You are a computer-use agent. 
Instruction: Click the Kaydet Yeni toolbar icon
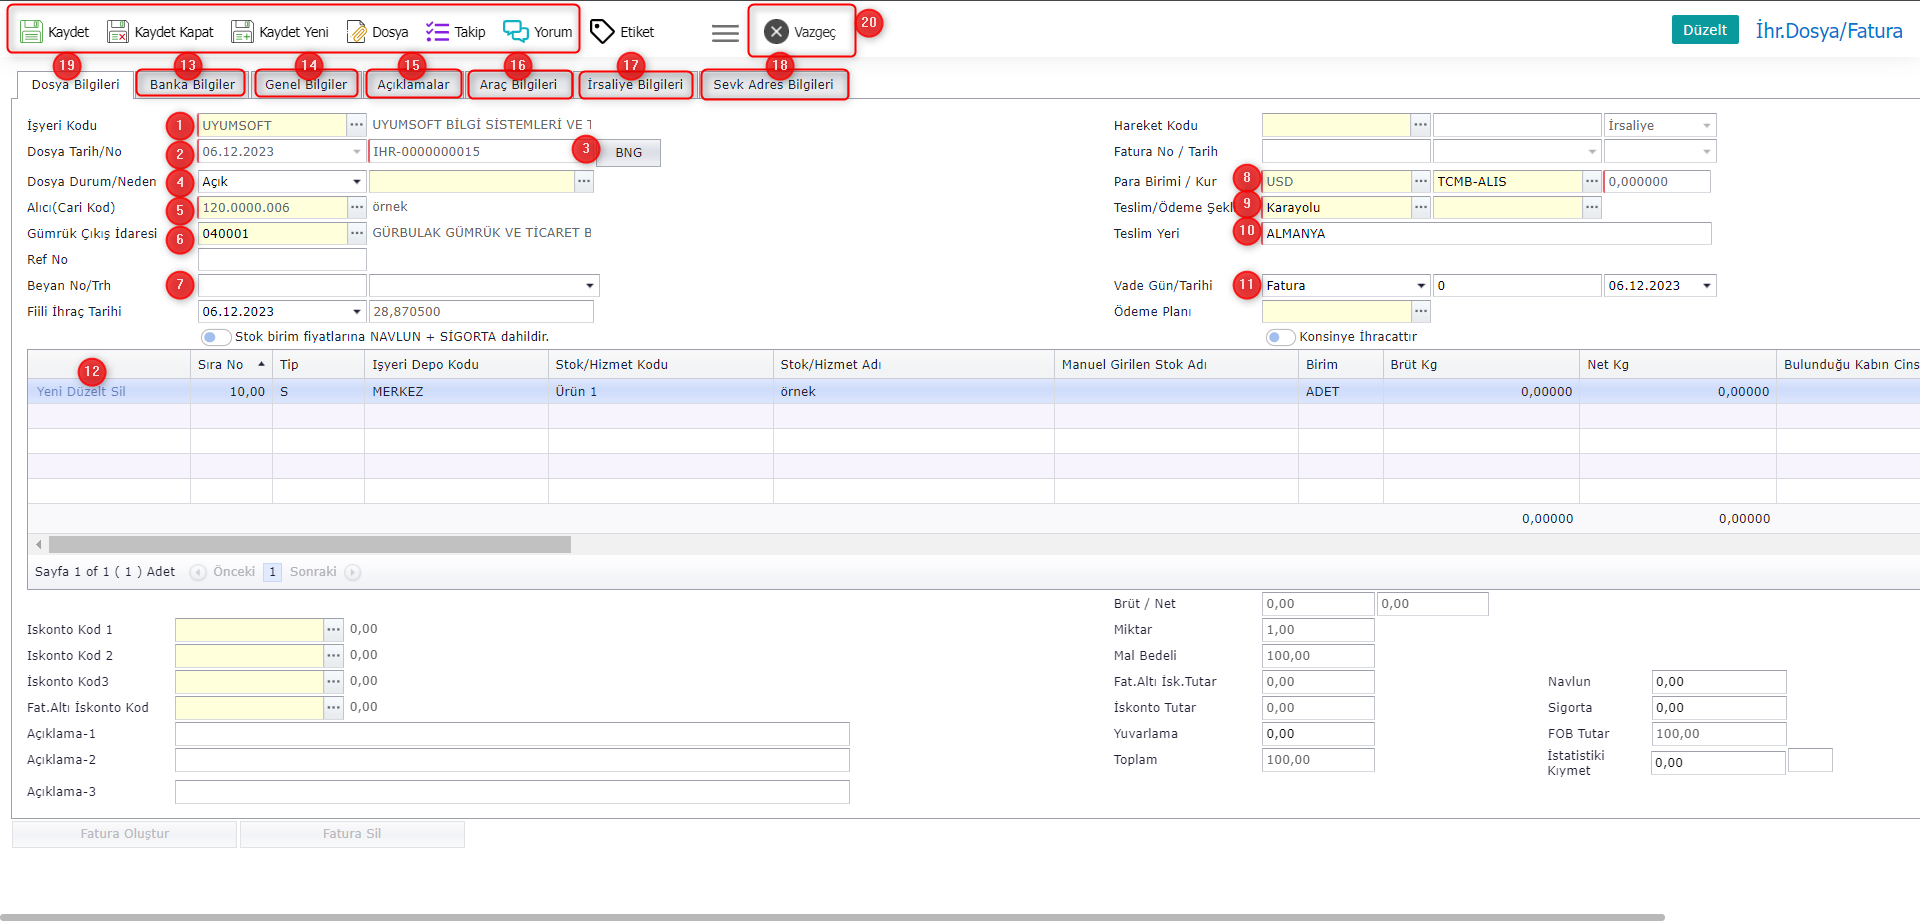(242, 32)
